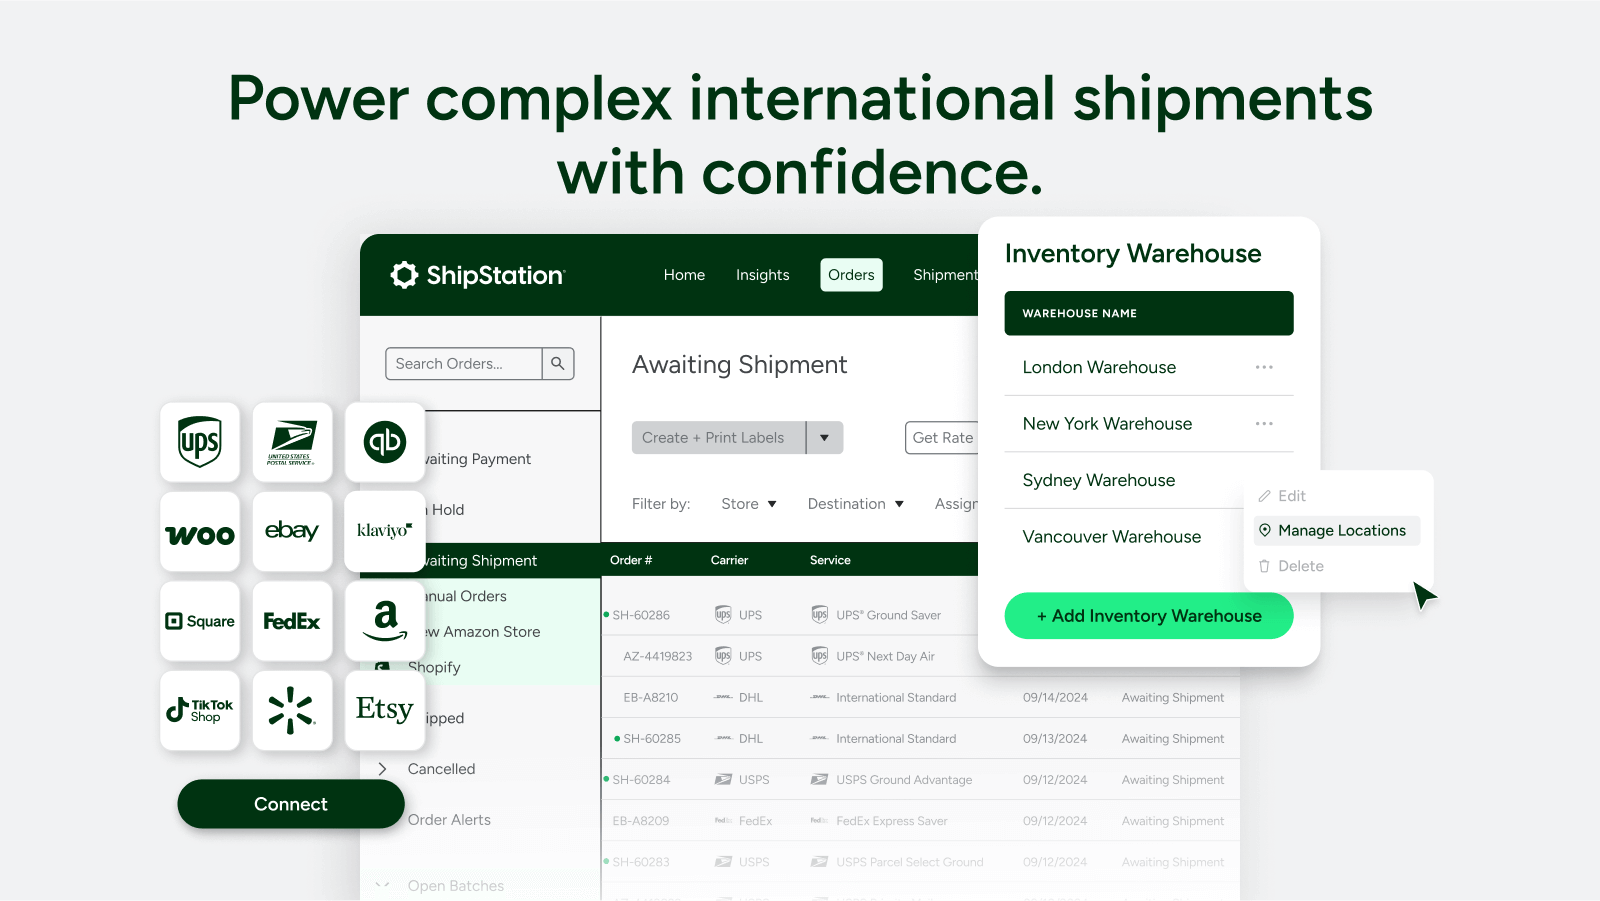
Task: Click the Get Rate button
Action: tap(943, 437)
